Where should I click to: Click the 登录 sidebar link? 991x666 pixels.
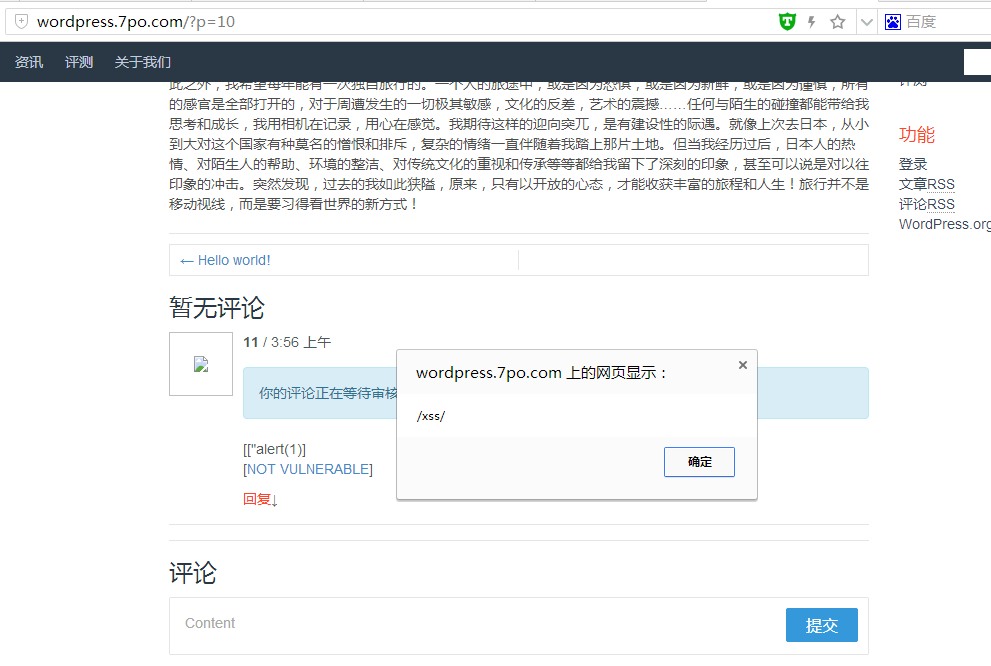[913, 164]
